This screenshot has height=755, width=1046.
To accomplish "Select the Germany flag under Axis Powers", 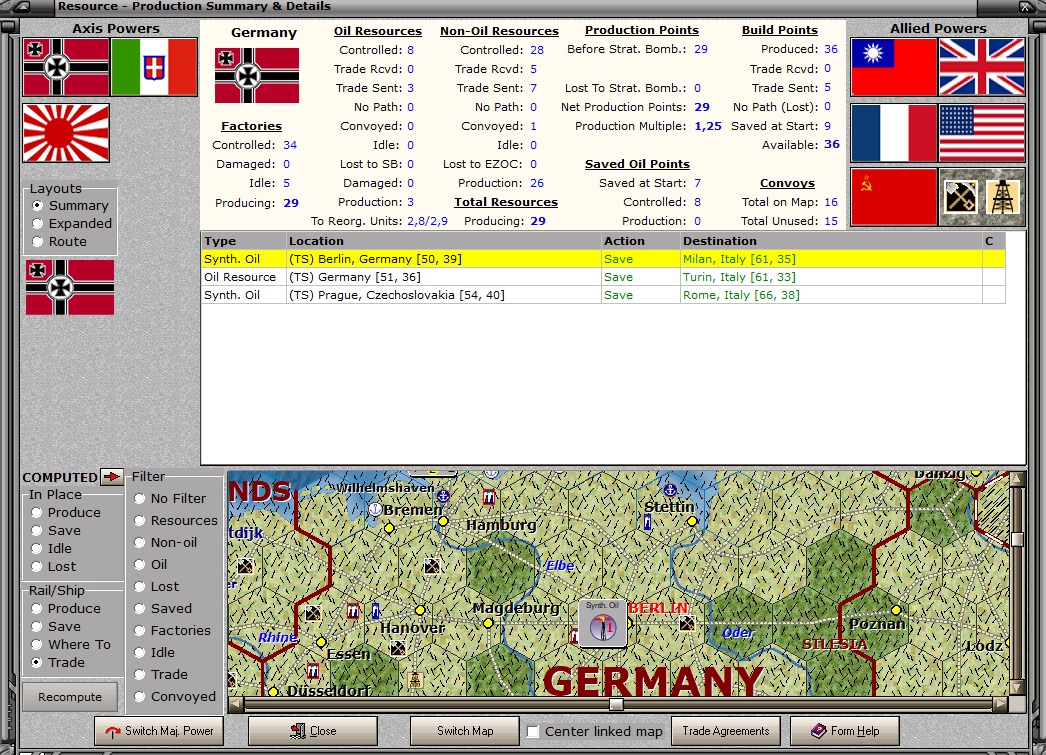I will pyautogui.click(x=66, y=67).
